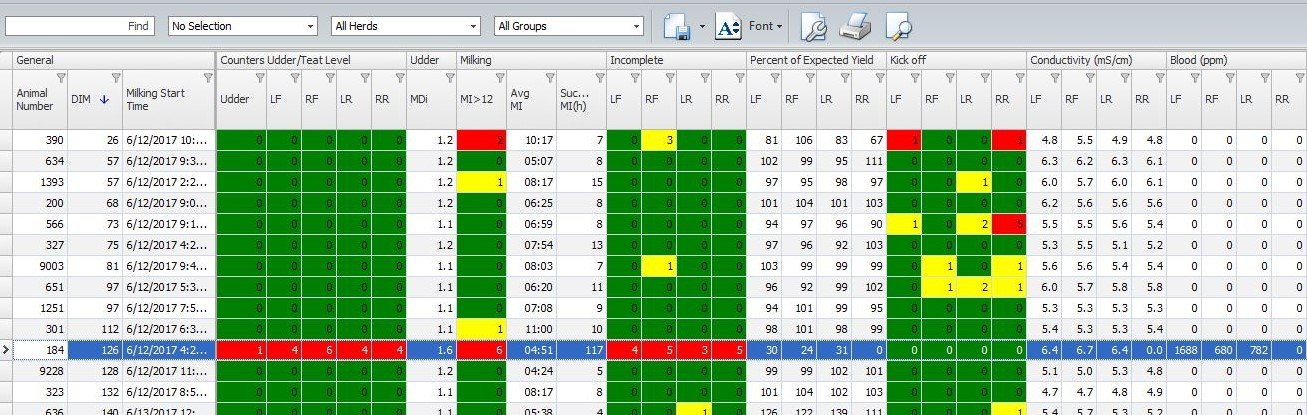Click filter icon on Milking Start Time column
This screenshot has width=1307, height=415.
coord(208,78)
